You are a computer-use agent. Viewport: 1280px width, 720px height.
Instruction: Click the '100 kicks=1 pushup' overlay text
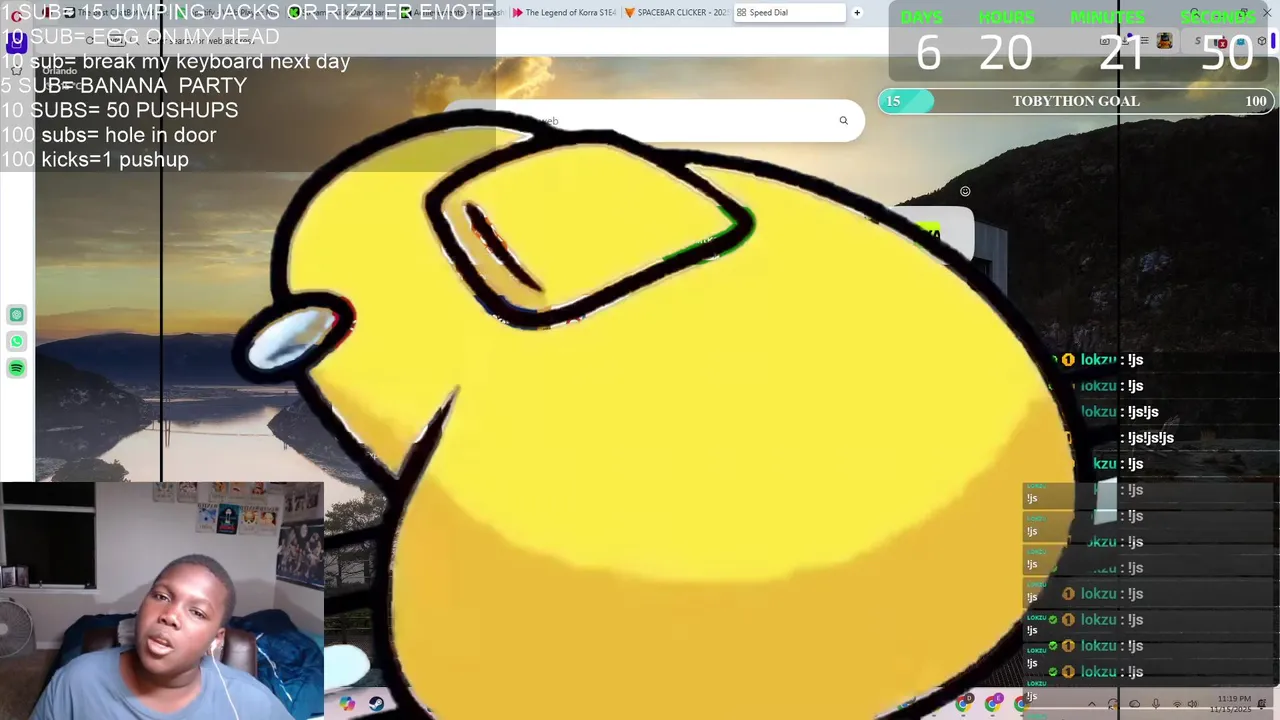click(94, 159)
